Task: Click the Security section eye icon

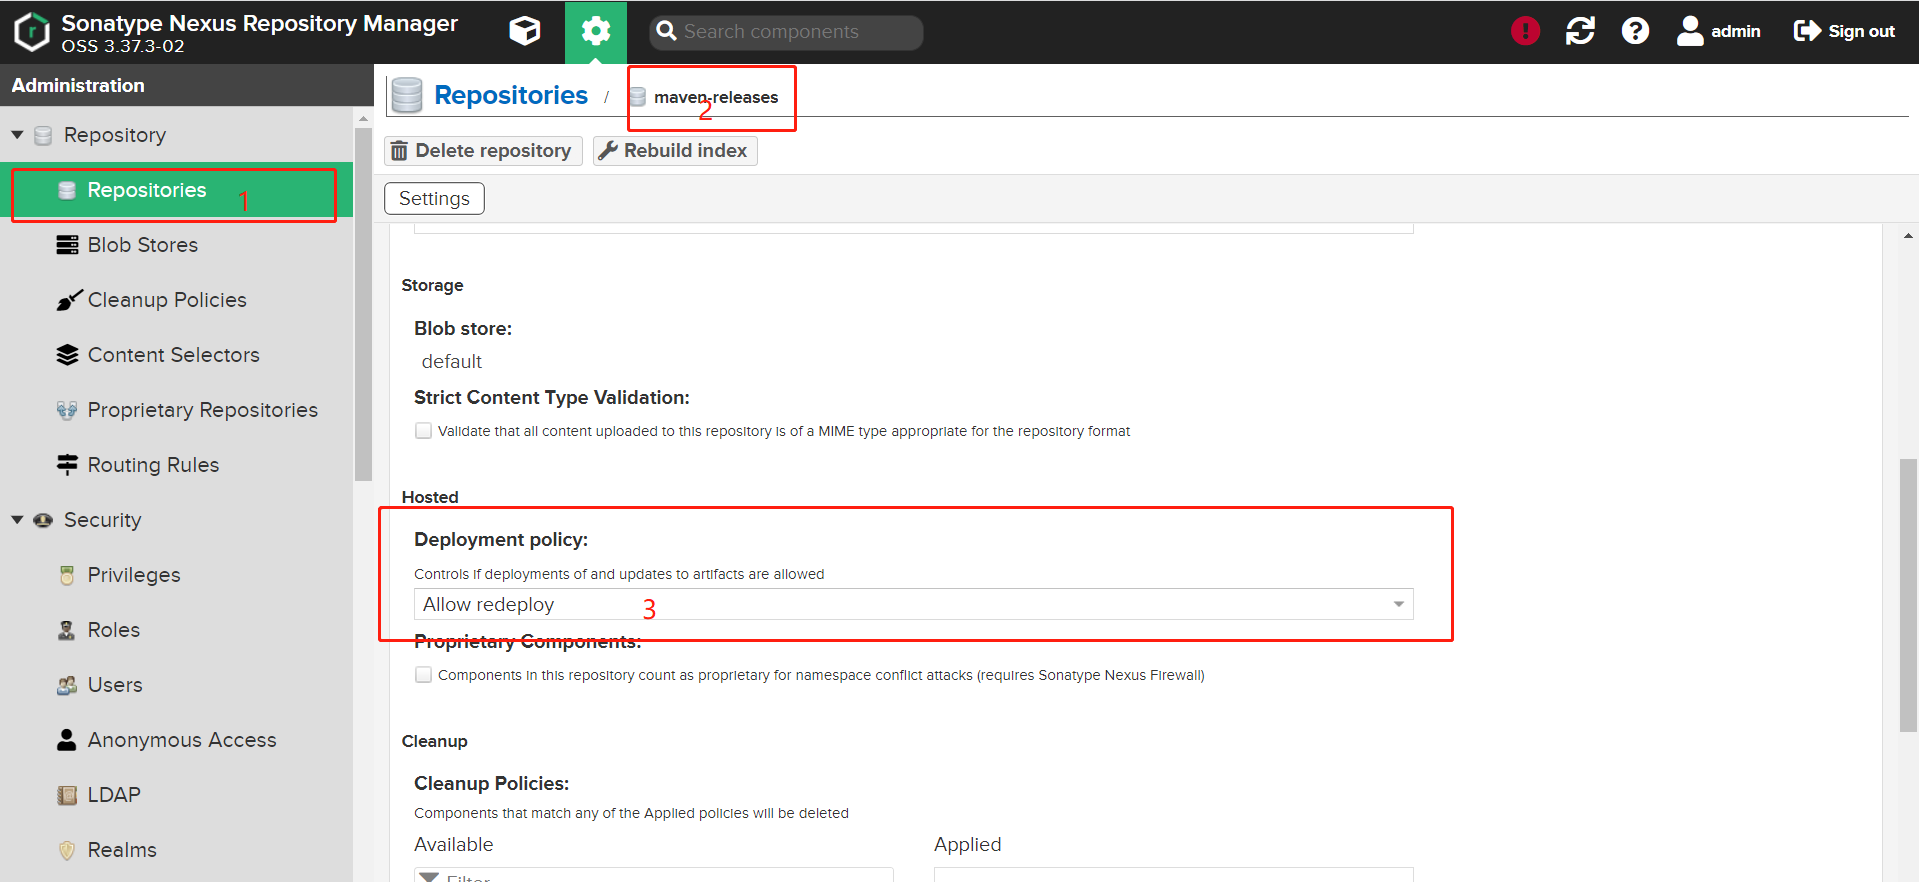Action: point(43,520)
